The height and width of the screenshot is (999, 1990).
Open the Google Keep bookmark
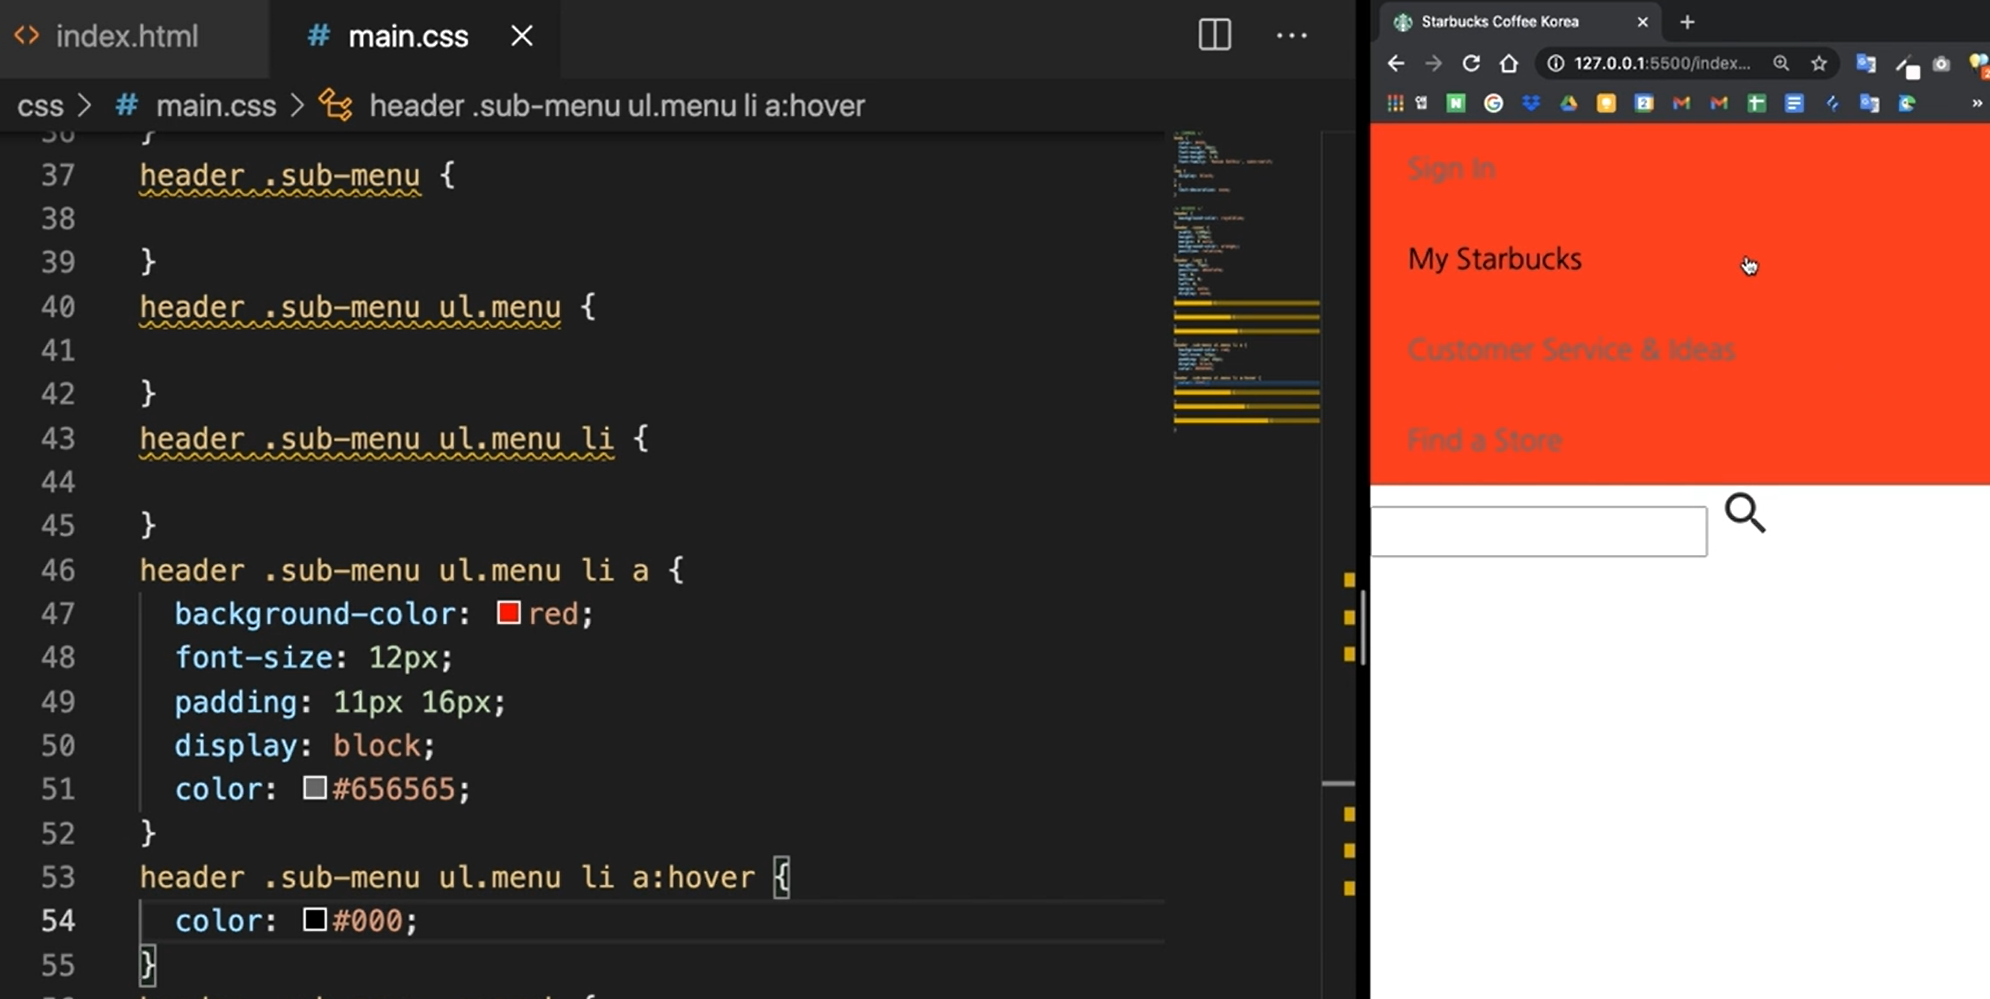tap(1606, 103)
